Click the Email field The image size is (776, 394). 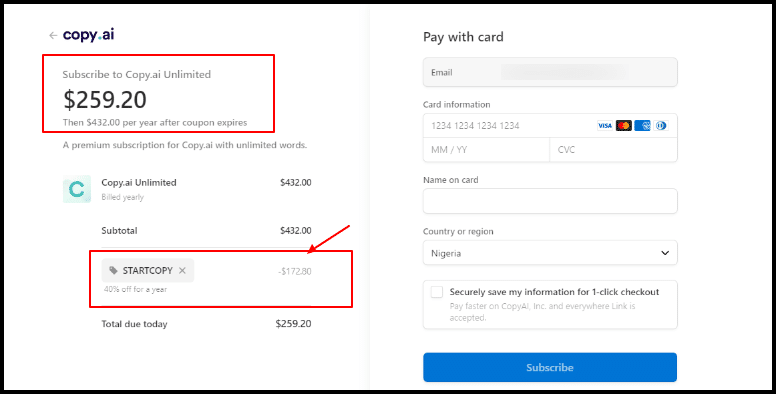click(x=550, y=72)
